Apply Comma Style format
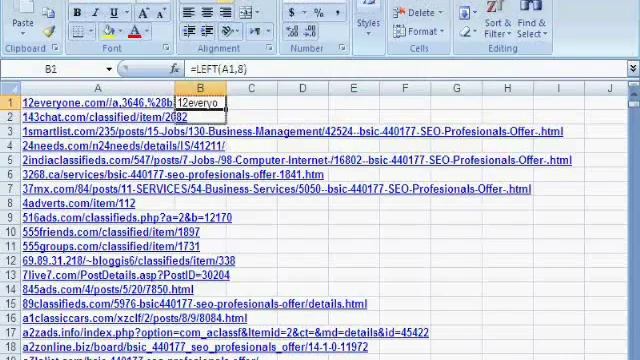This screenshot has width=640, height=360. click(338, 13)
